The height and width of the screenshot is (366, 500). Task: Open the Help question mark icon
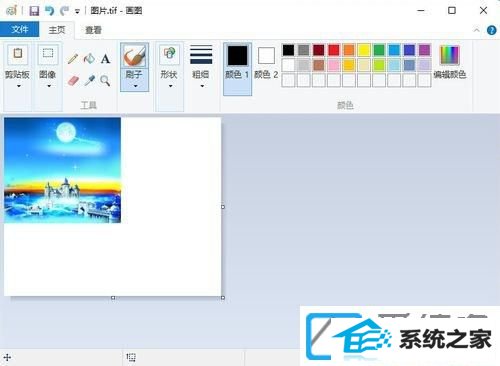coord(491,30)
